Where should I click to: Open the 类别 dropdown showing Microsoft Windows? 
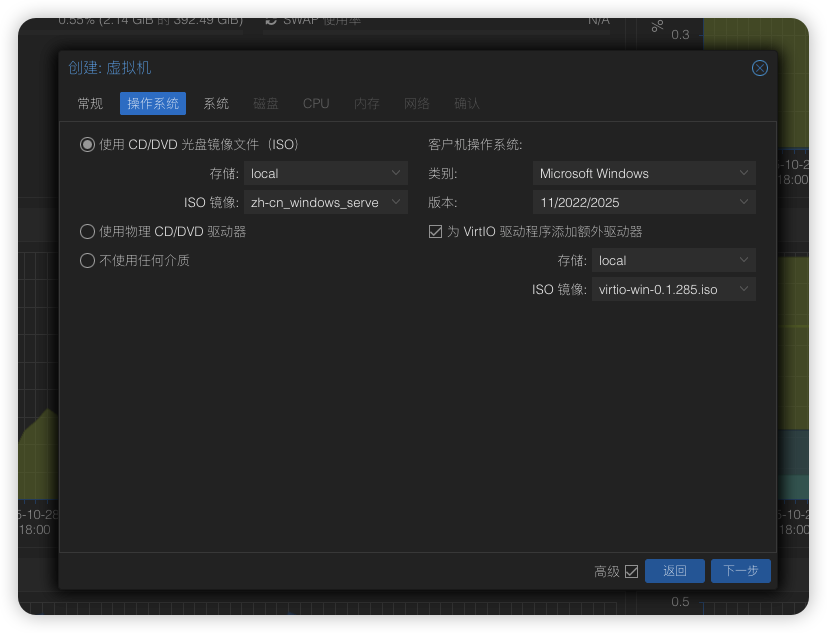[643, 173]
